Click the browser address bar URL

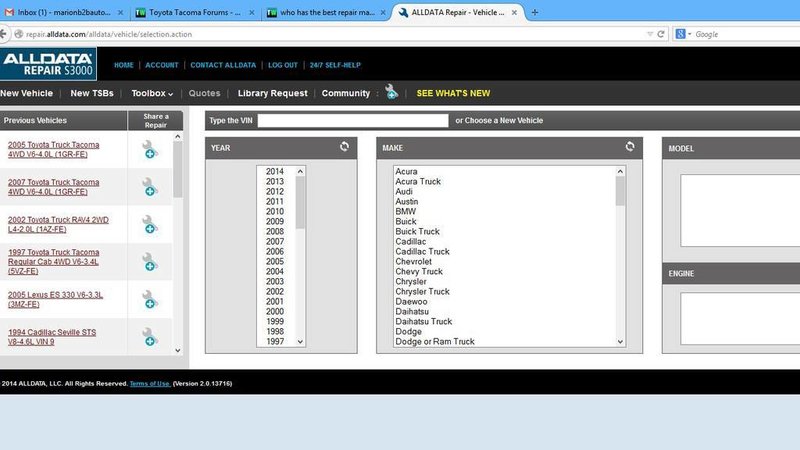(109, 34)
